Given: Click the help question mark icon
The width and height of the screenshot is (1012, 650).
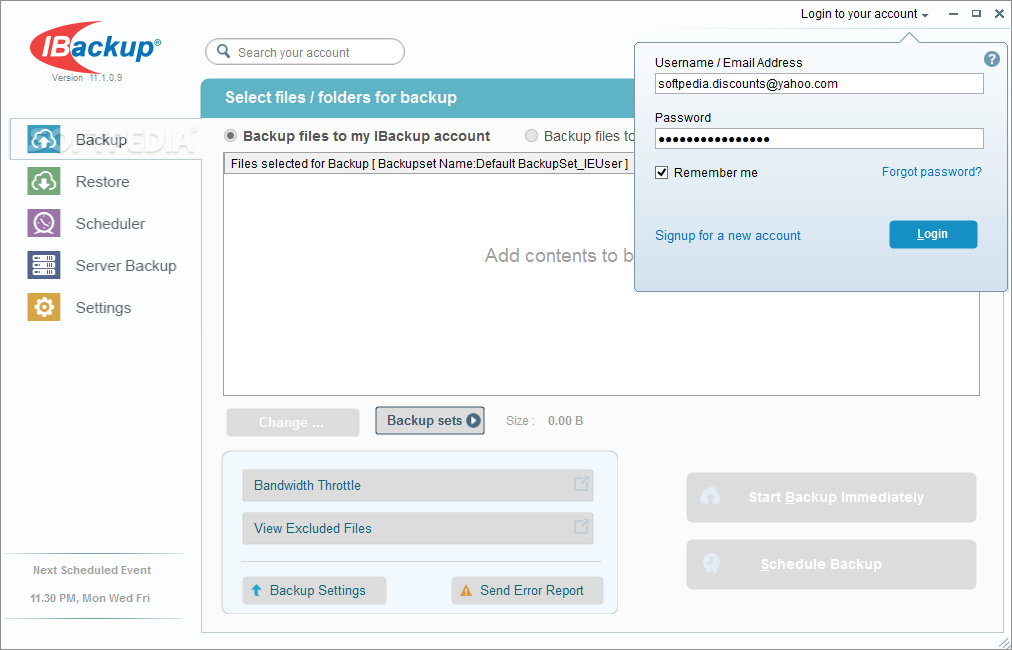Looking at the screenshot, I should (x=991, y=59).
